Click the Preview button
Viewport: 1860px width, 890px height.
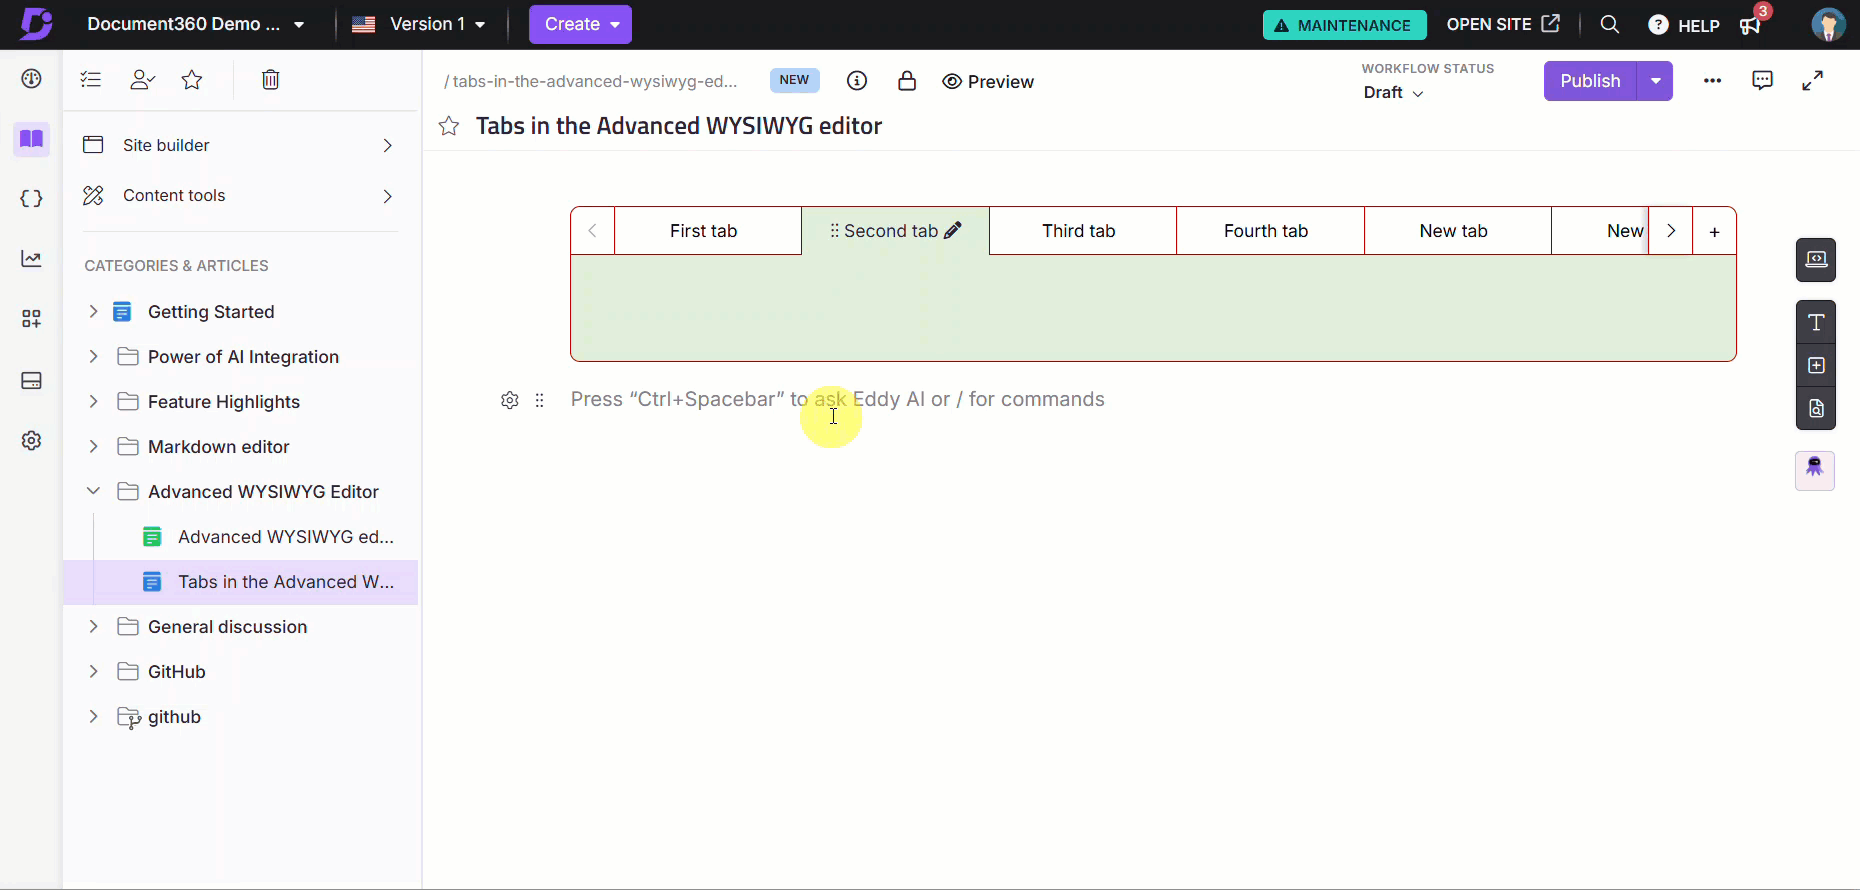coord(988,82)
